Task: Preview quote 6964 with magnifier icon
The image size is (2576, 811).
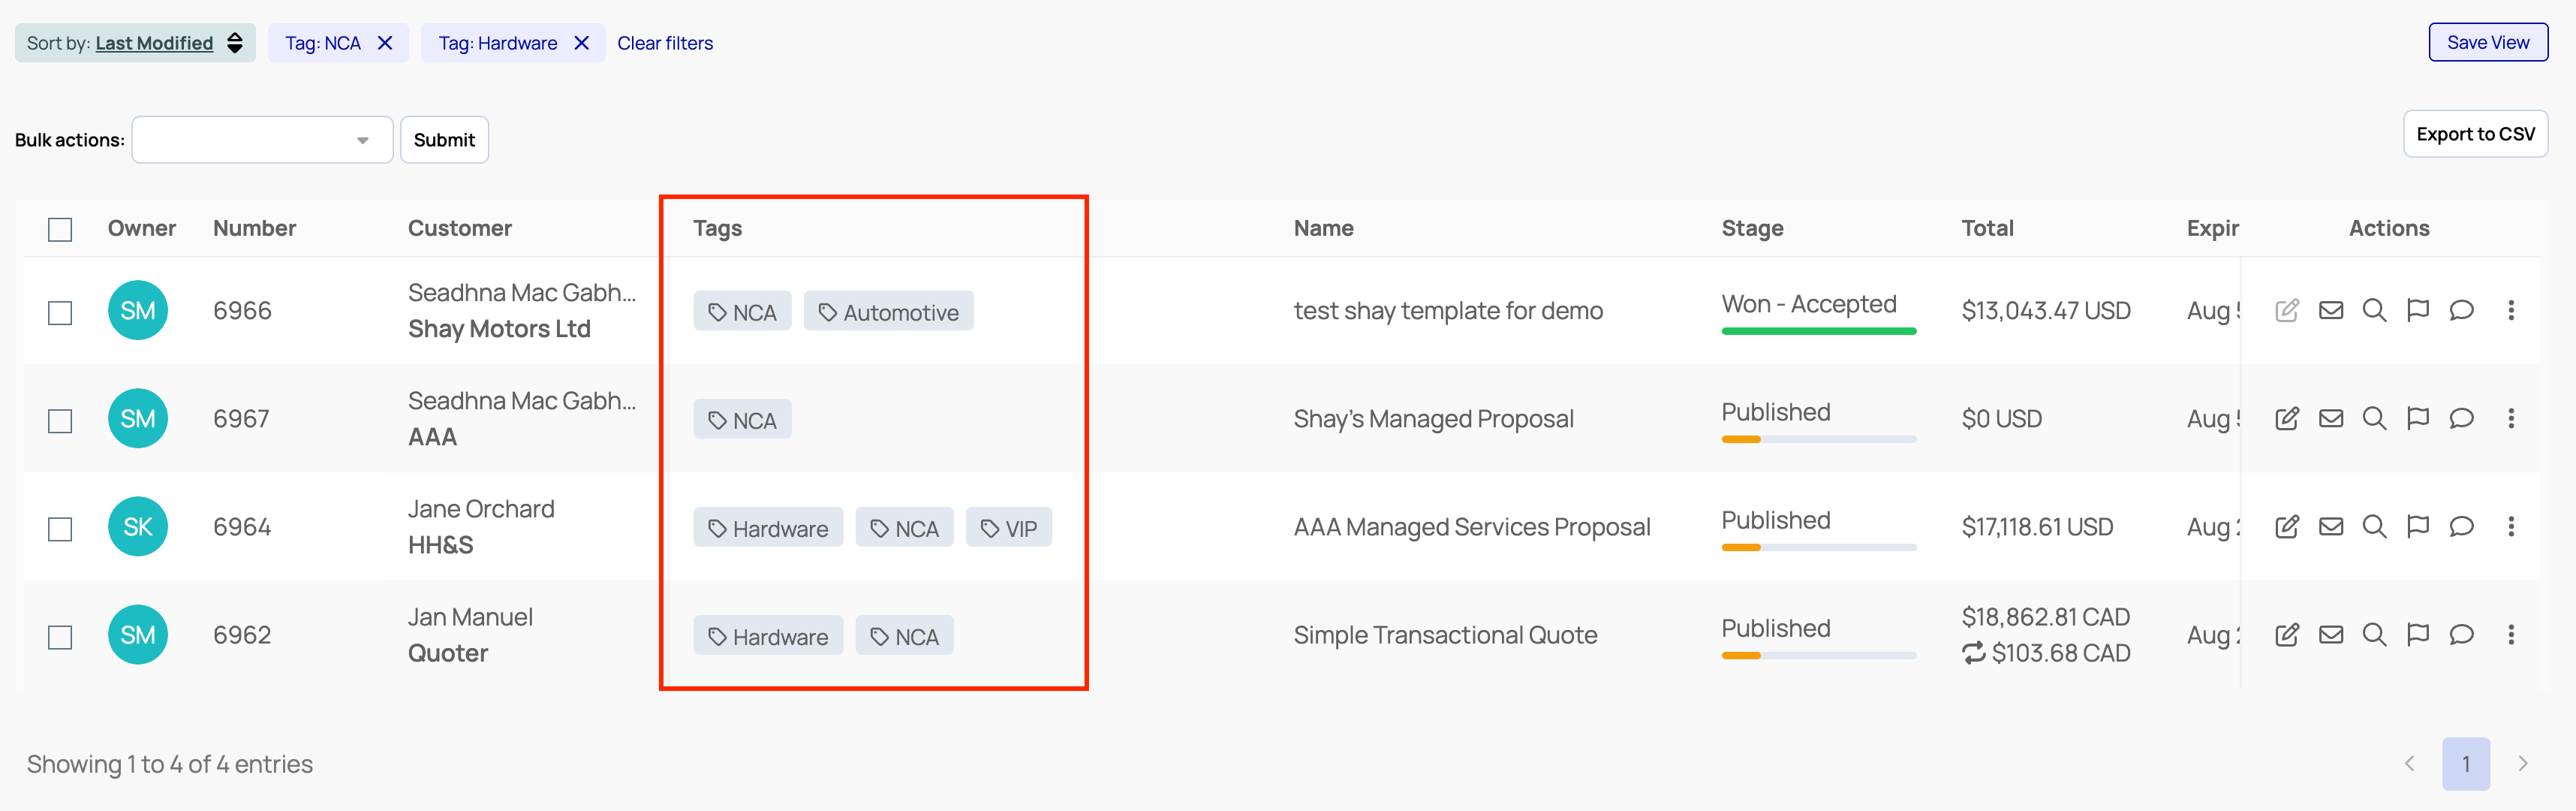Action: click(2374, 526)
